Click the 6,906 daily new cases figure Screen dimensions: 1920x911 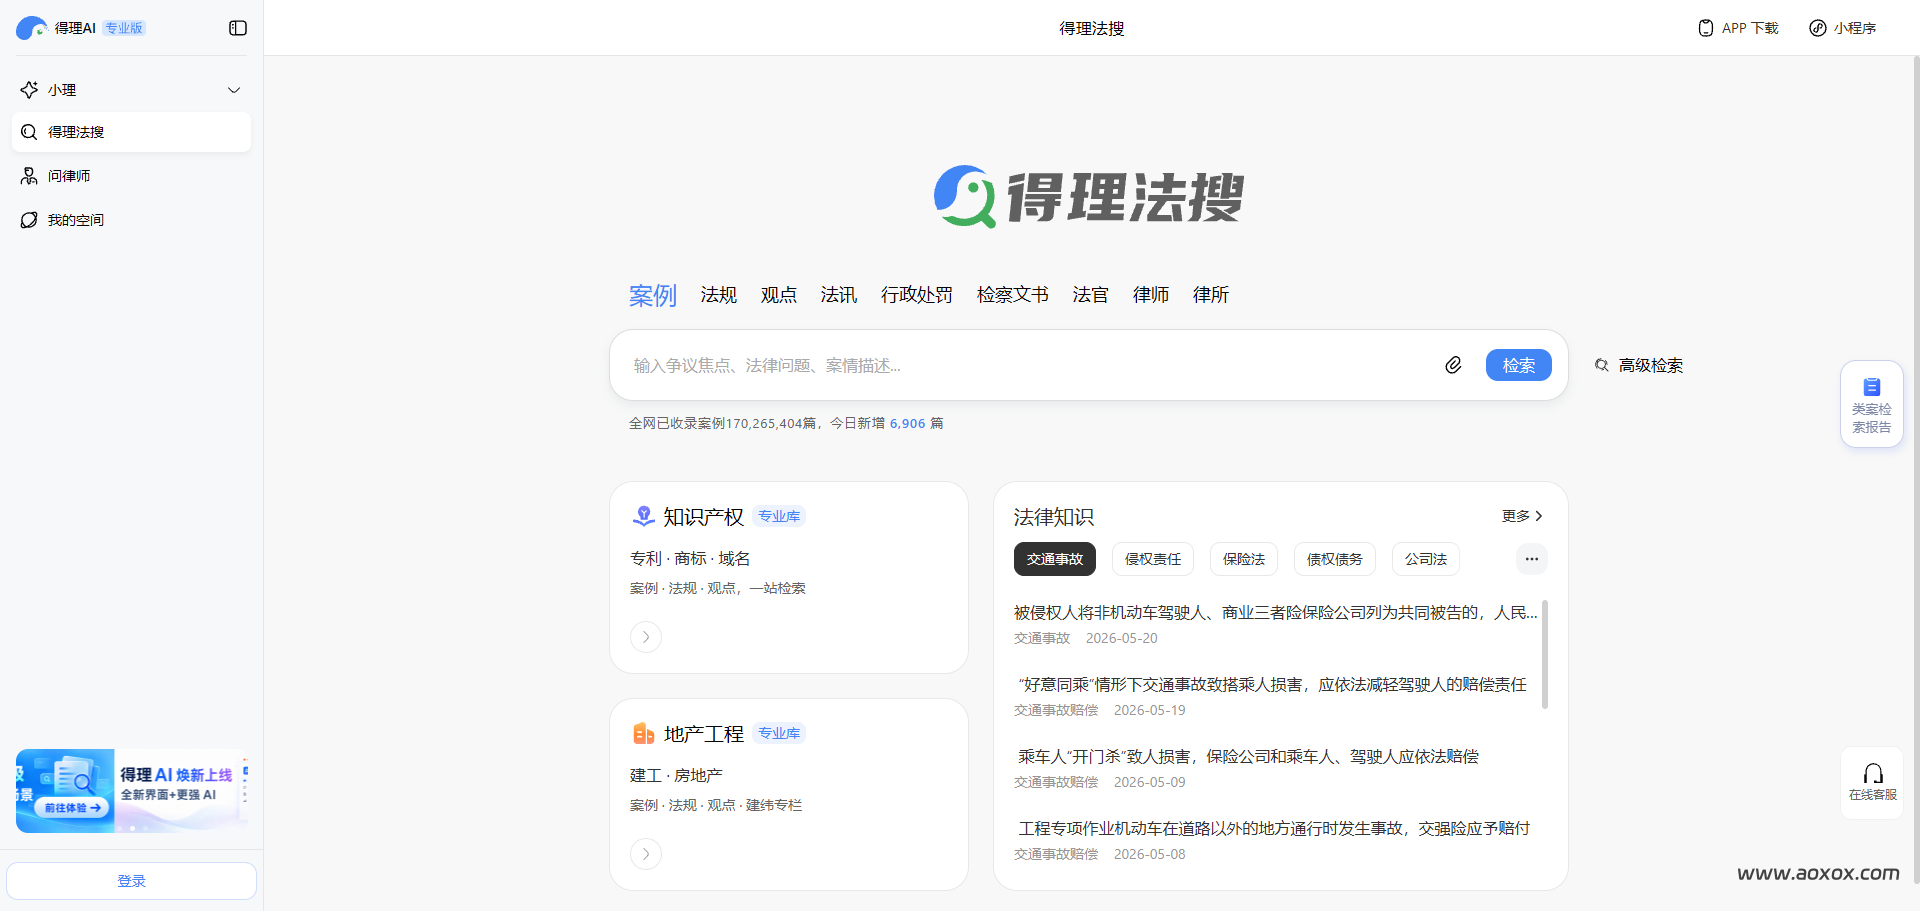point(908,424)
